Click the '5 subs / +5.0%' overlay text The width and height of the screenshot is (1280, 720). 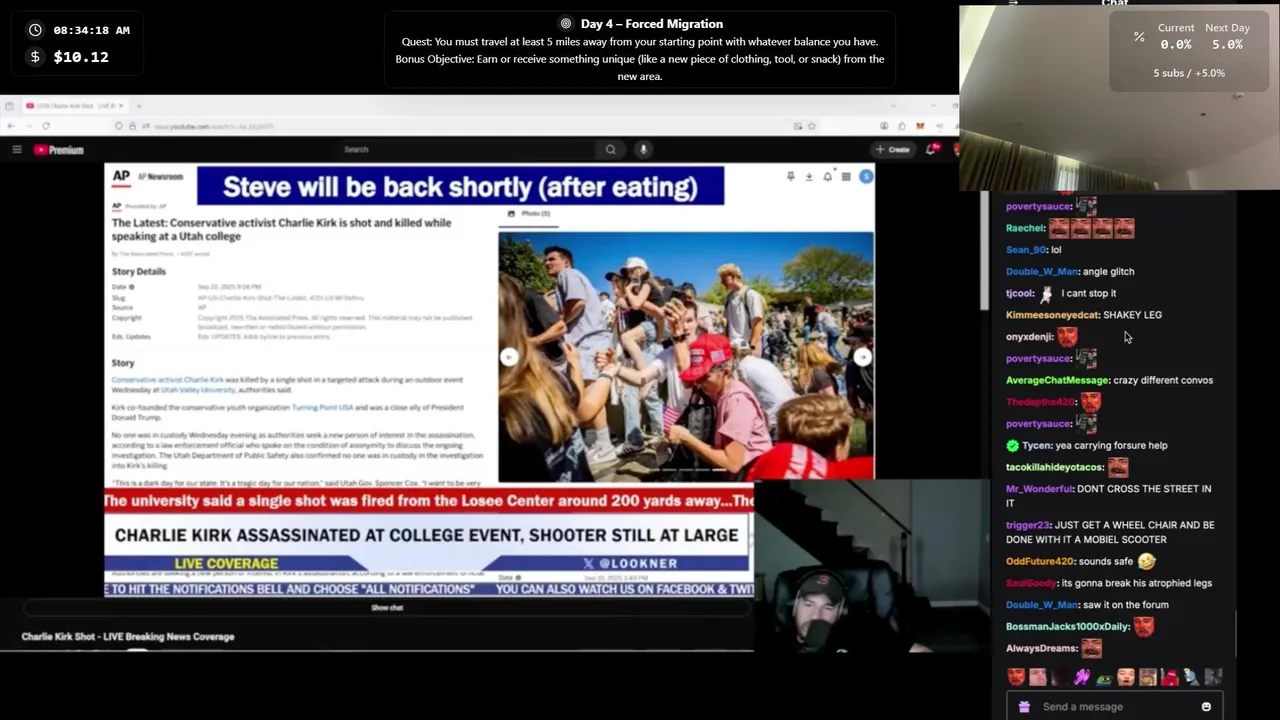pos(1189,73)
